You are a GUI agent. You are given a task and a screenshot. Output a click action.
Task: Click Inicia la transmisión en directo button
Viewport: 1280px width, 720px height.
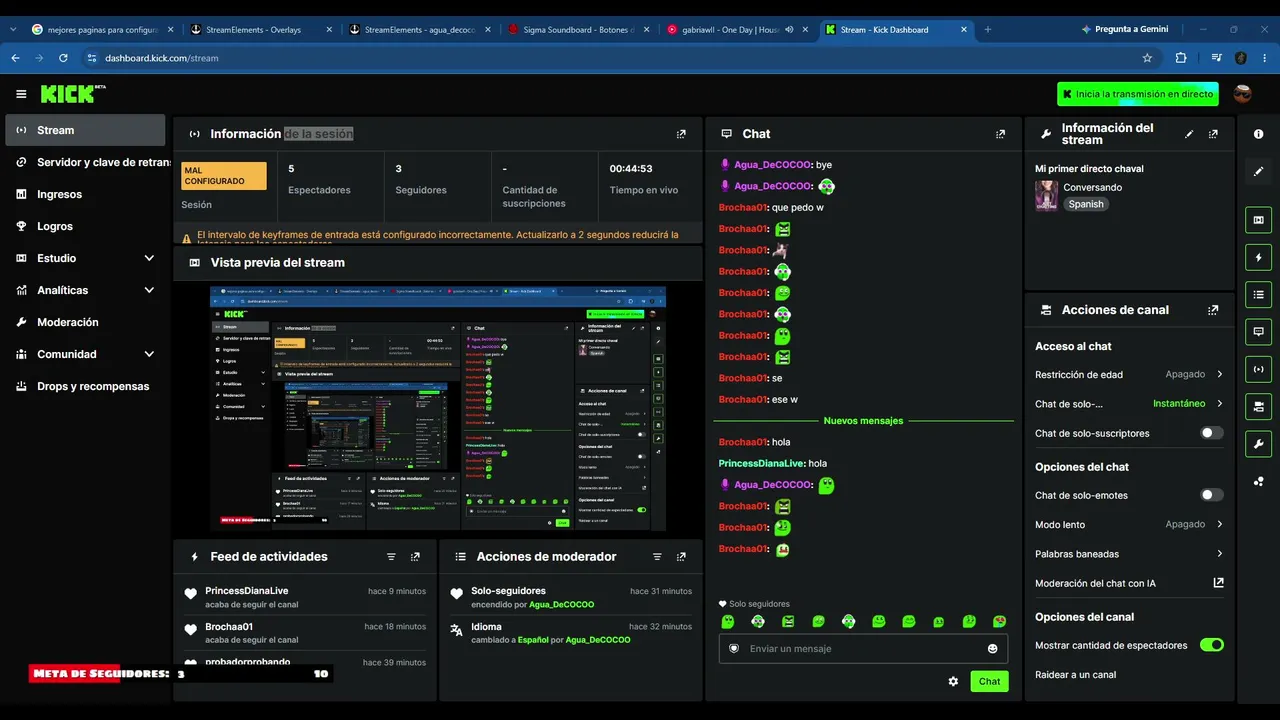click(1138, 94)
